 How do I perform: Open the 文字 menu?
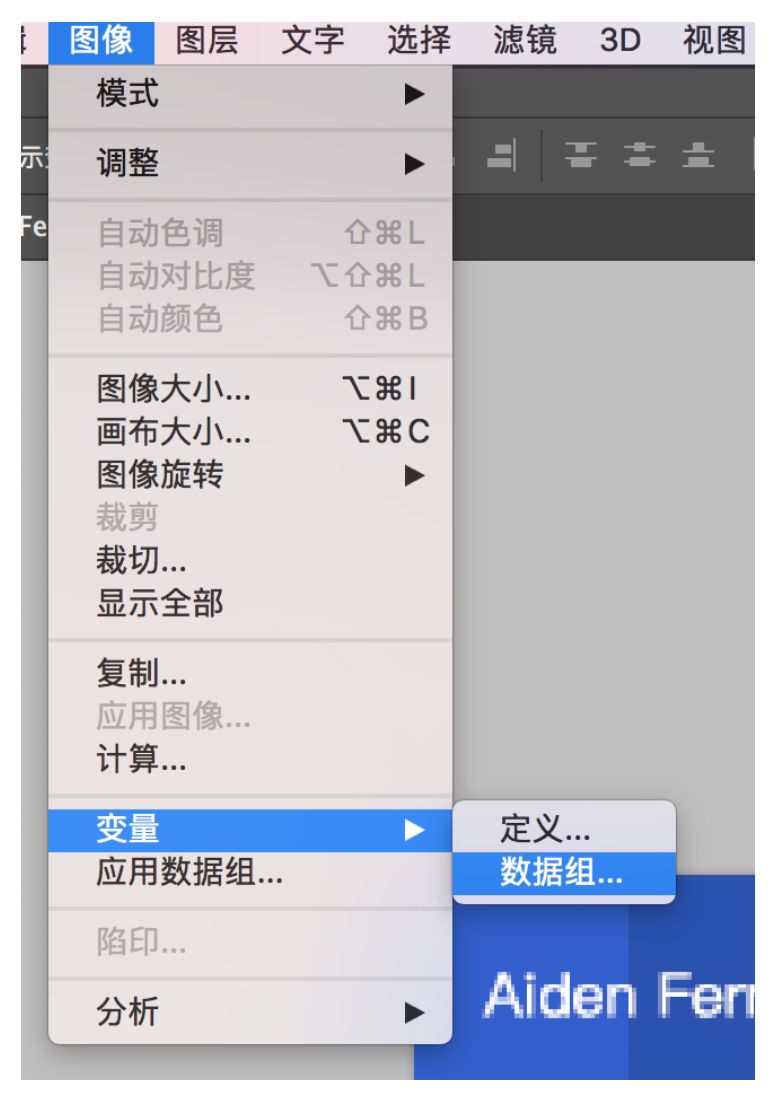click(x=313, y=40)
